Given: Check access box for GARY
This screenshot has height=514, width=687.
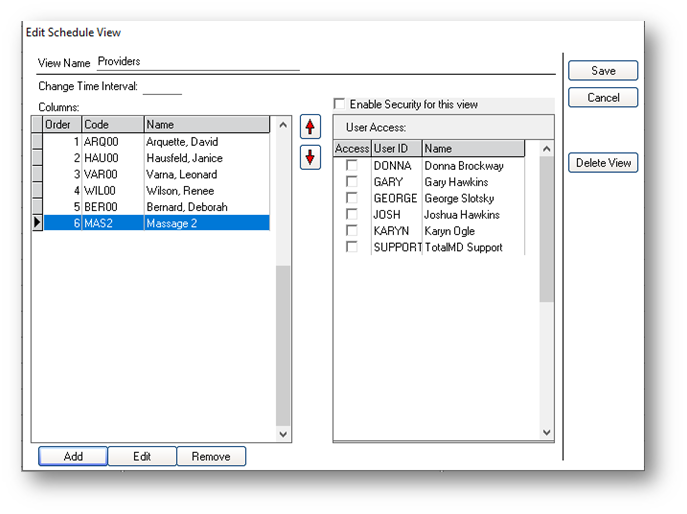Looking at the screenshot, I should [351, 181].
